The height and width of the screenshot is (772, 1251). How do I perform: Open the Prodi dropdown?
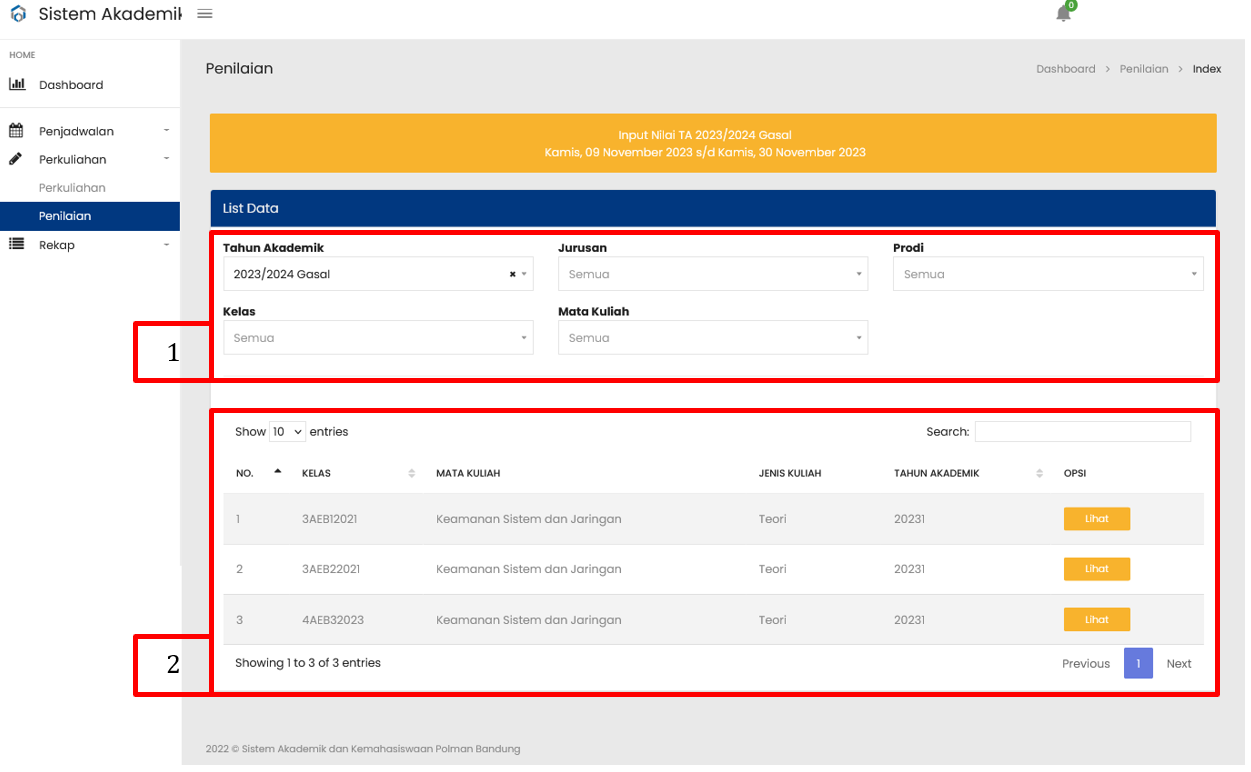click(x=1048, y=274)
